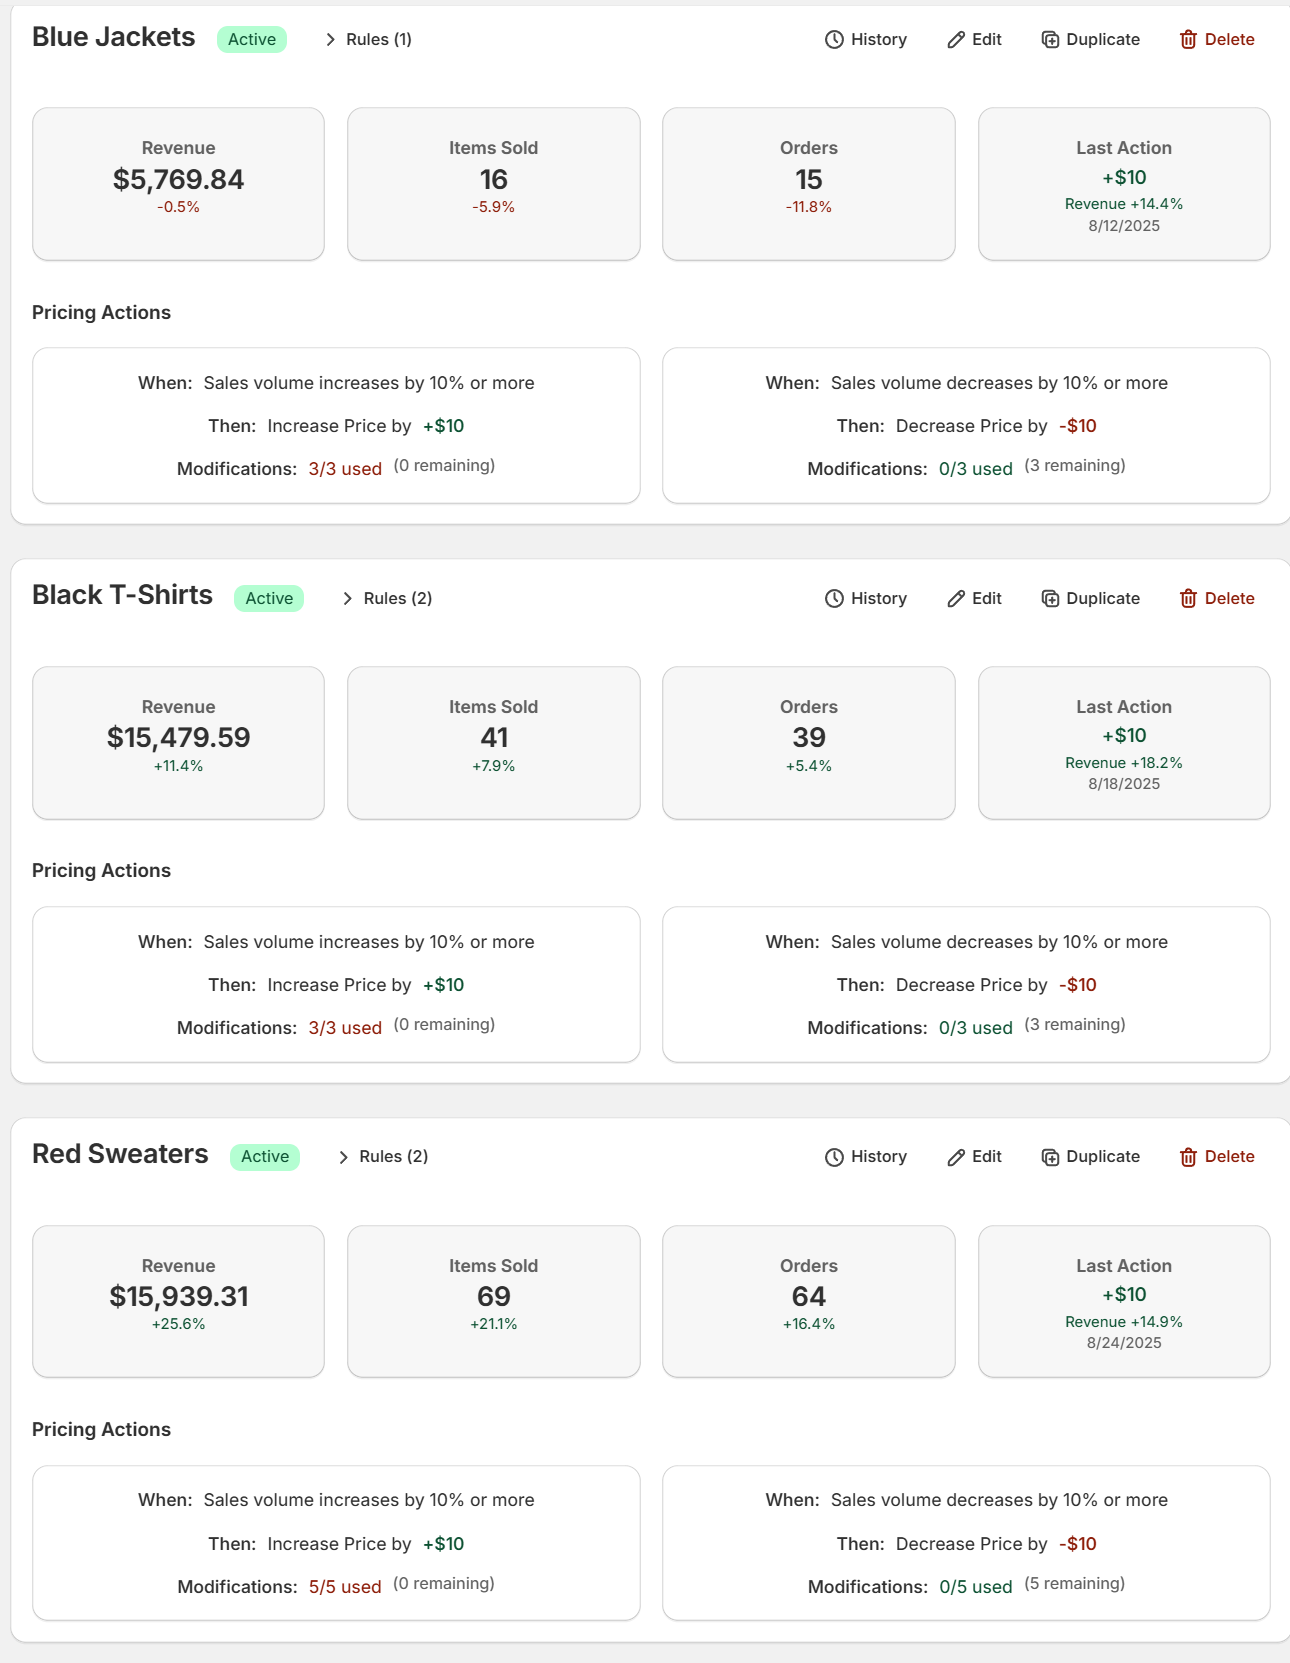Image resolution: width=1290 pixels, height=1663 pixels.
Task: Select the Revenue stat card for Red Sweaters
Action: (178, 1300)
